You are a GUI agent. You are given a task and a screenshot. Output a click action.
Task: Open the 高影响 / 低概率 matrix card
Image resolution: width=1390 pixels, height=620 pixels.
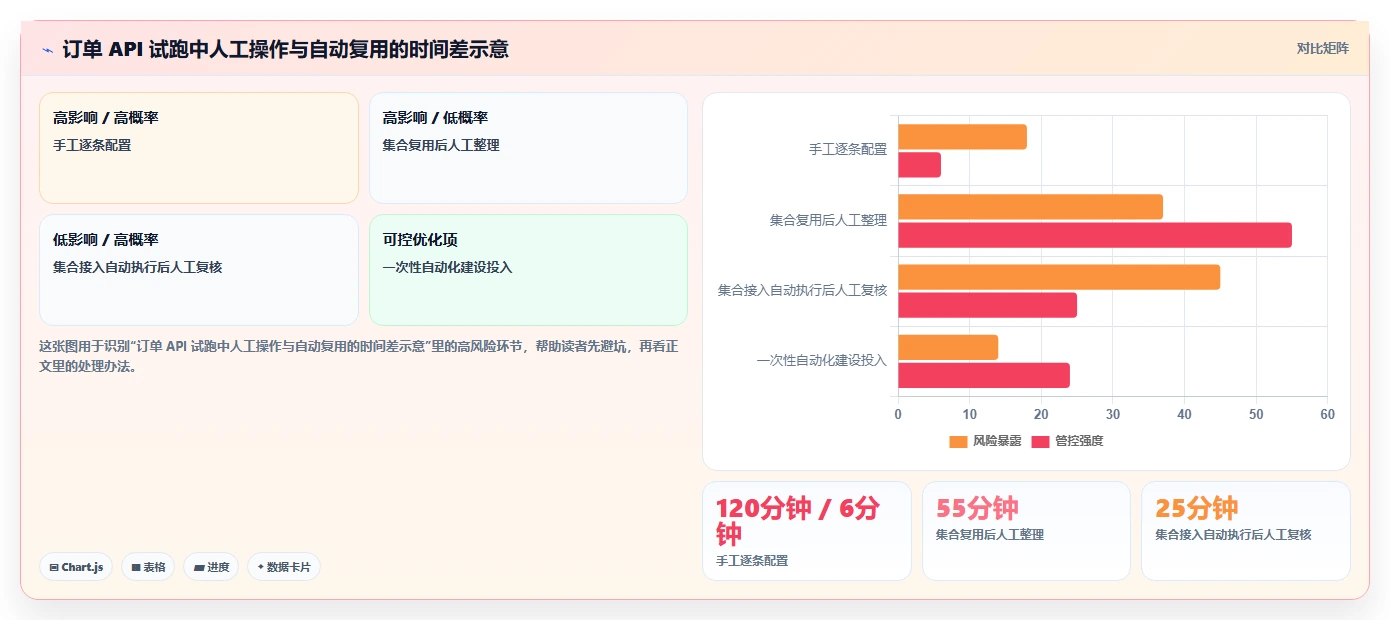pos(528,148)
